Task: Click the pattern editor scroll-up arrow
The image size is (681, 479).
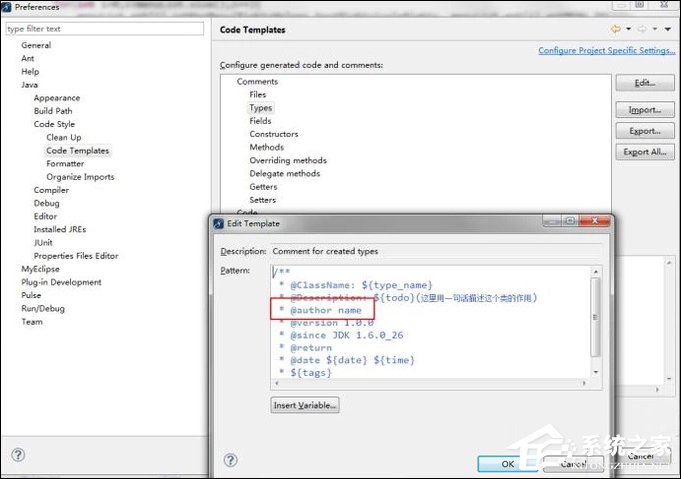Action: tap(596, 271)
